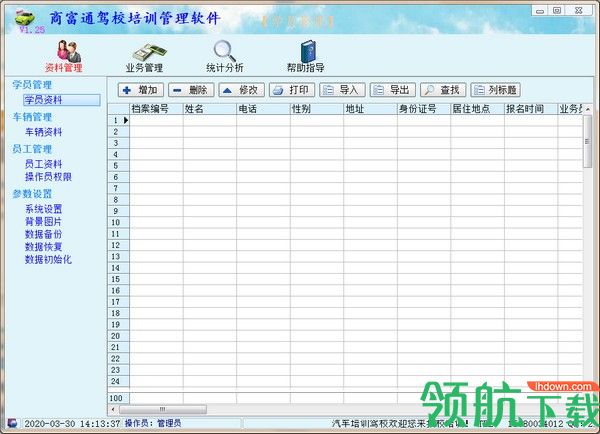Click the 电话 column header
Viewport: 600px width, 434px height.
coord(263,109)
